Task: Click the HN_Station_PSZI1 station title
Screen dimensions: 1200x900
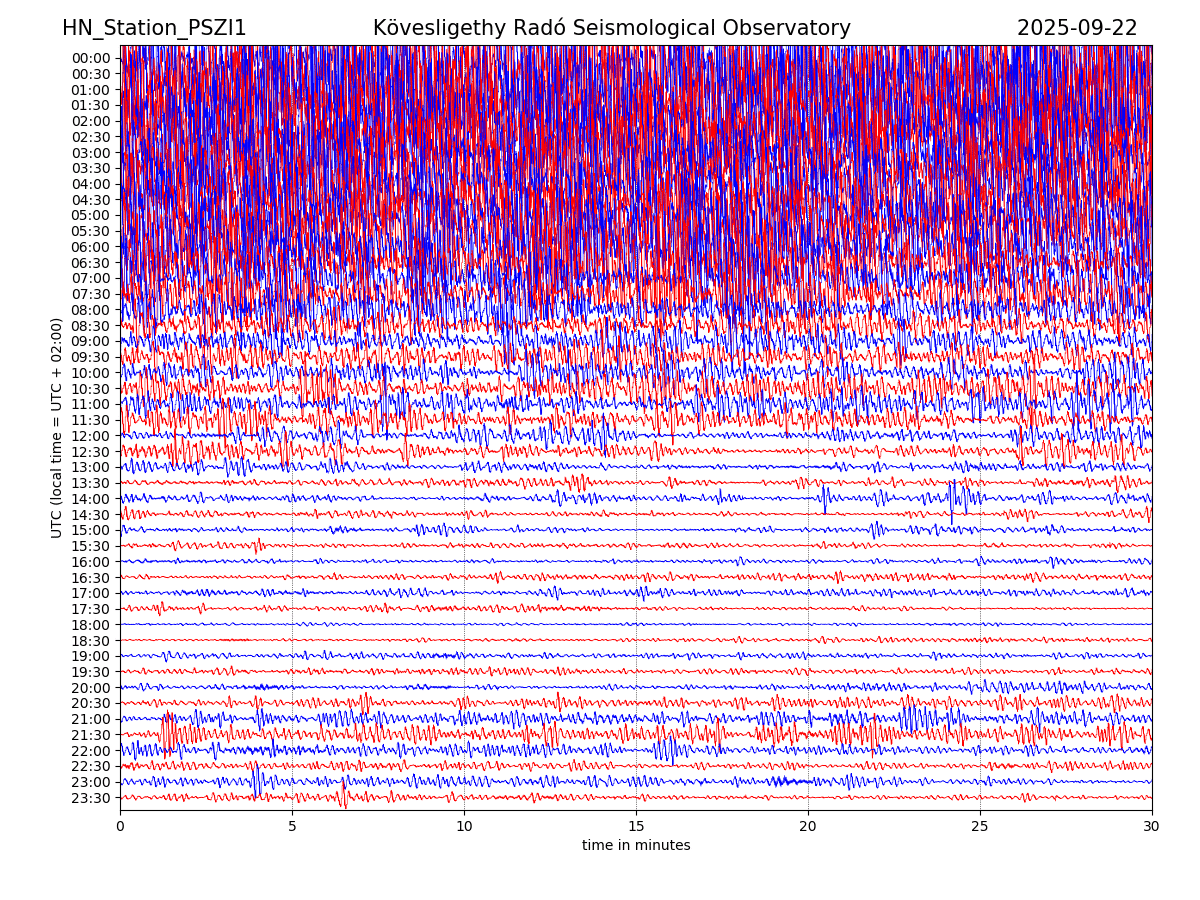Action: 154,29
